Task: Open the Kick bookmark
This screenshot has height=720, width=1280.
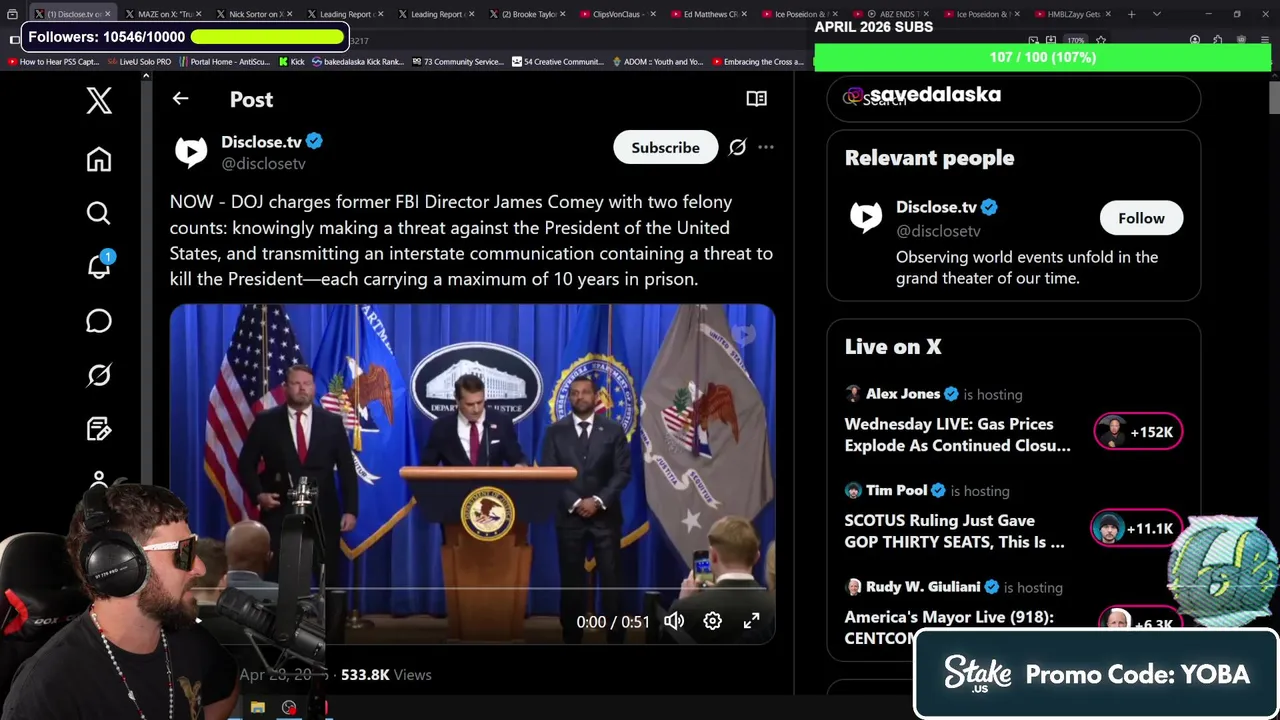Action: point(291,62)
